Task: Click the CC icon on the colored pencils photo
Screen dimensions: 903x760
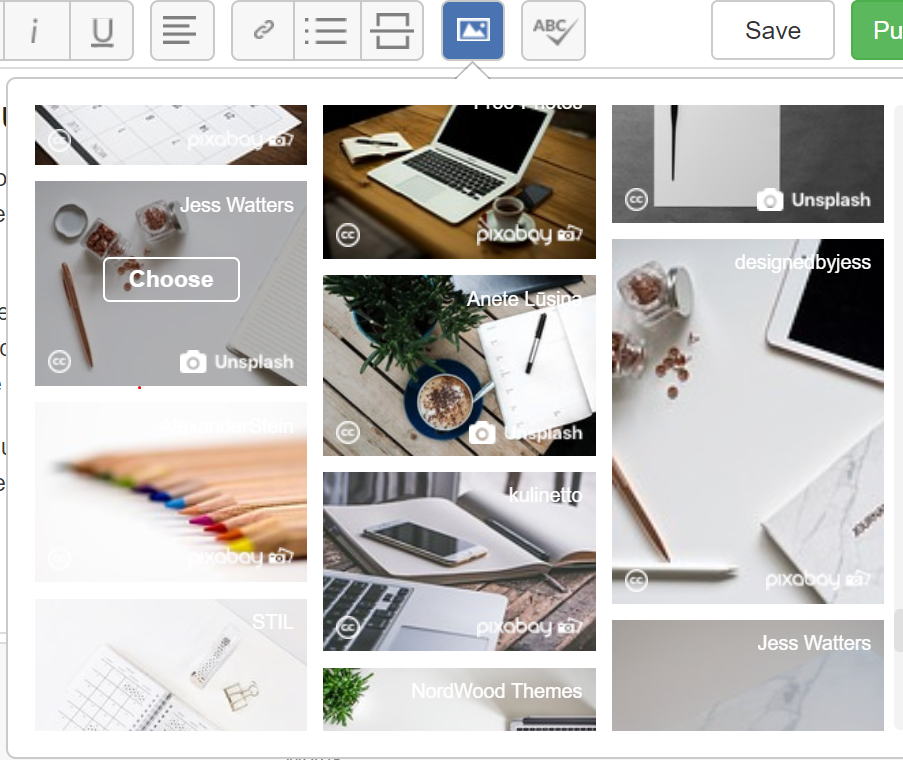Action: [59, 558]
